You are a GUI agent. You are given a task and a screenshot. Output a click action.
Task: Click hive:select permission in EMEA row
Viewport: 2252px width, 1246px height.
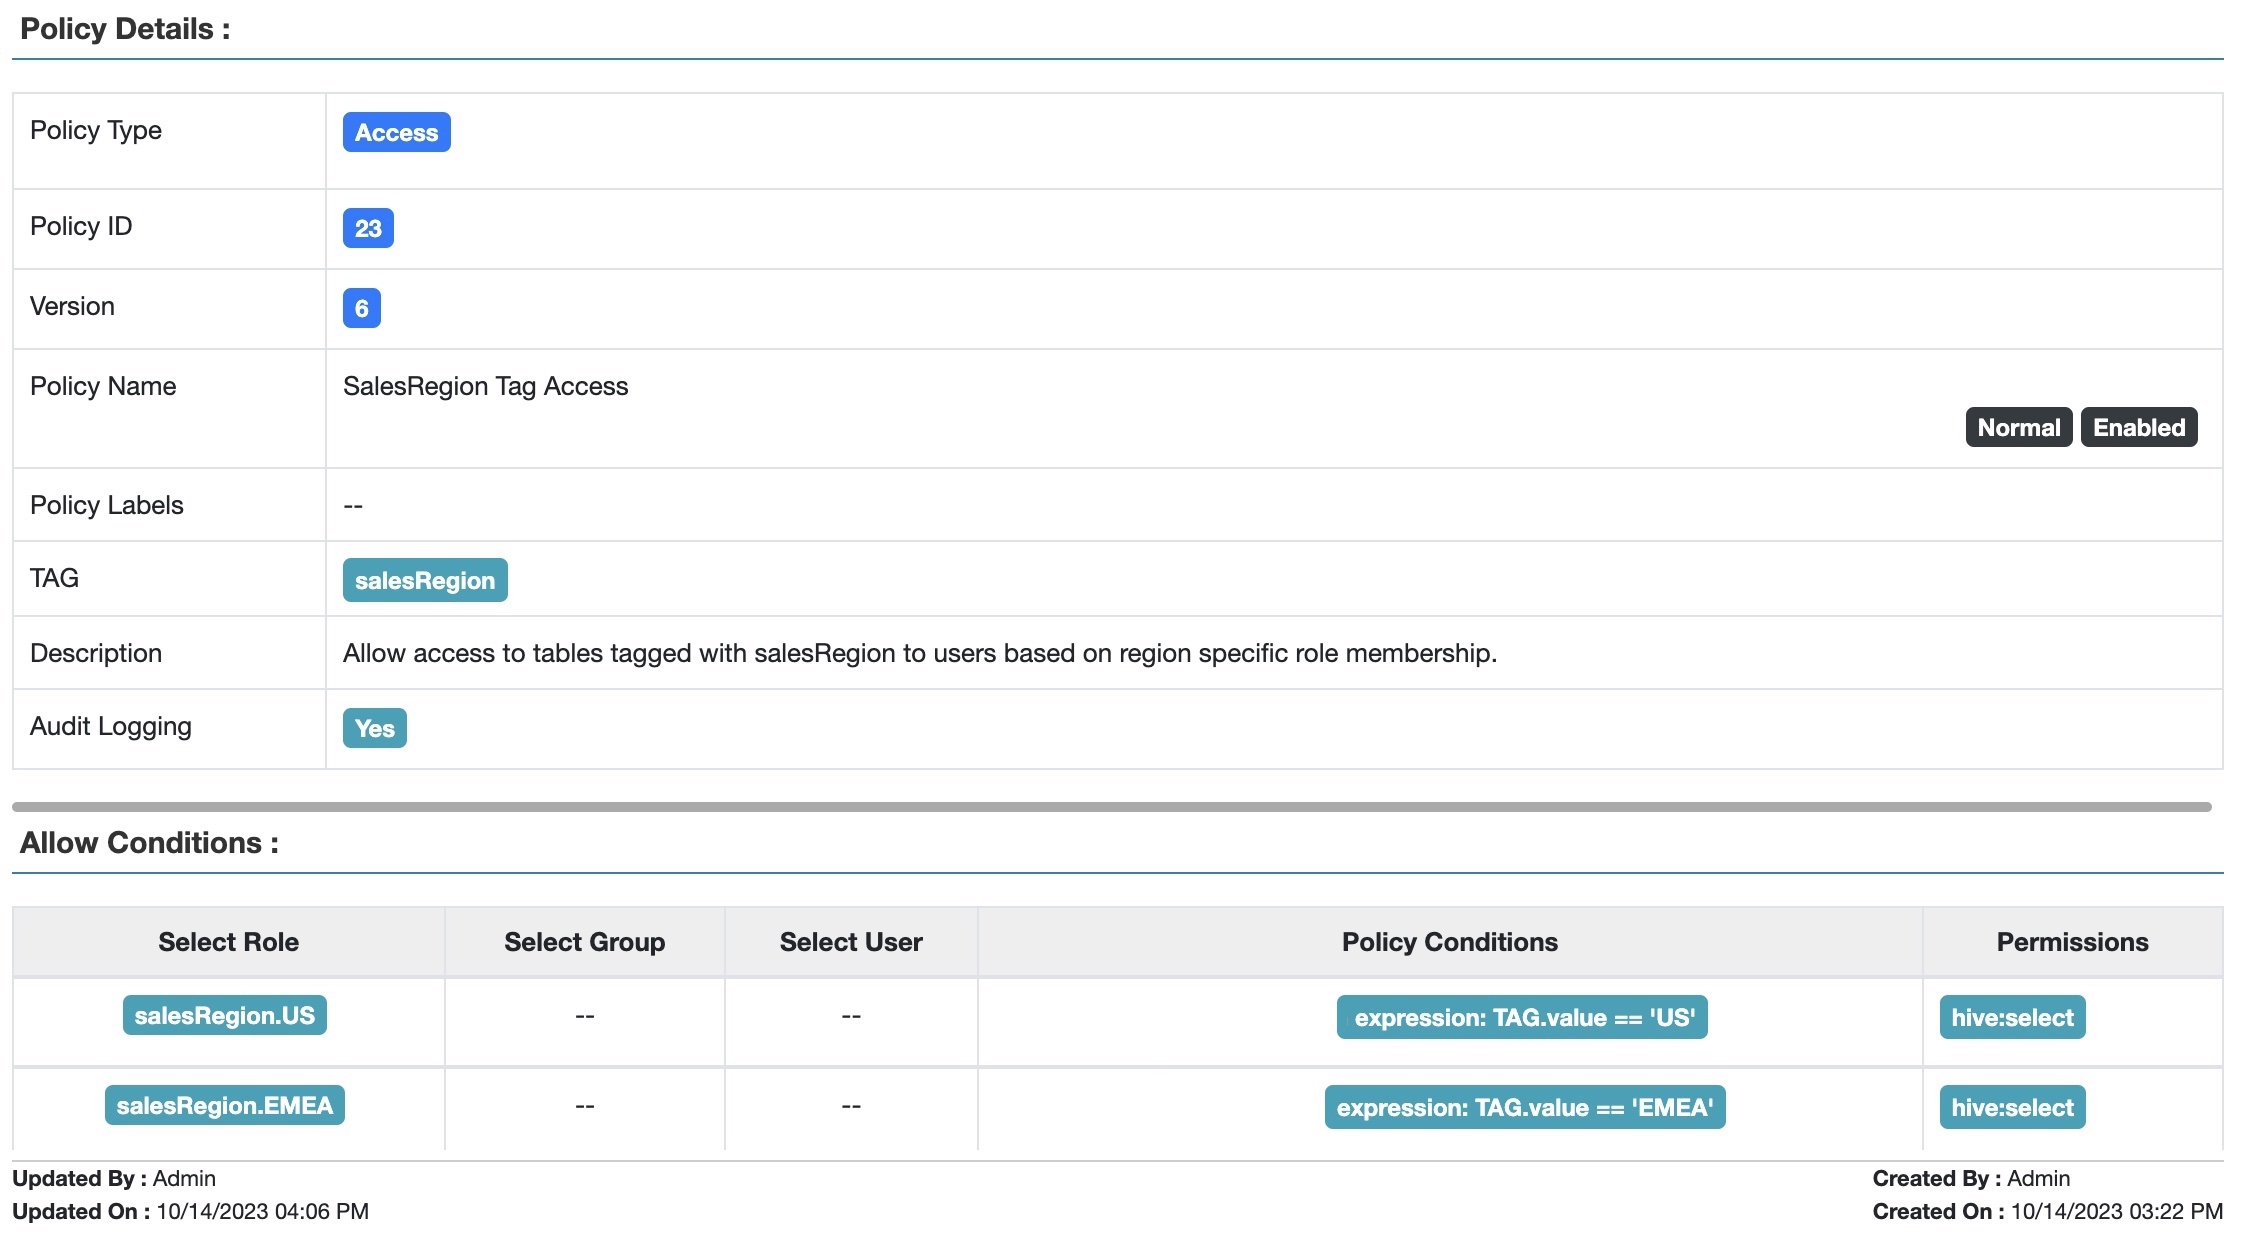(x=2012, y=1107)
